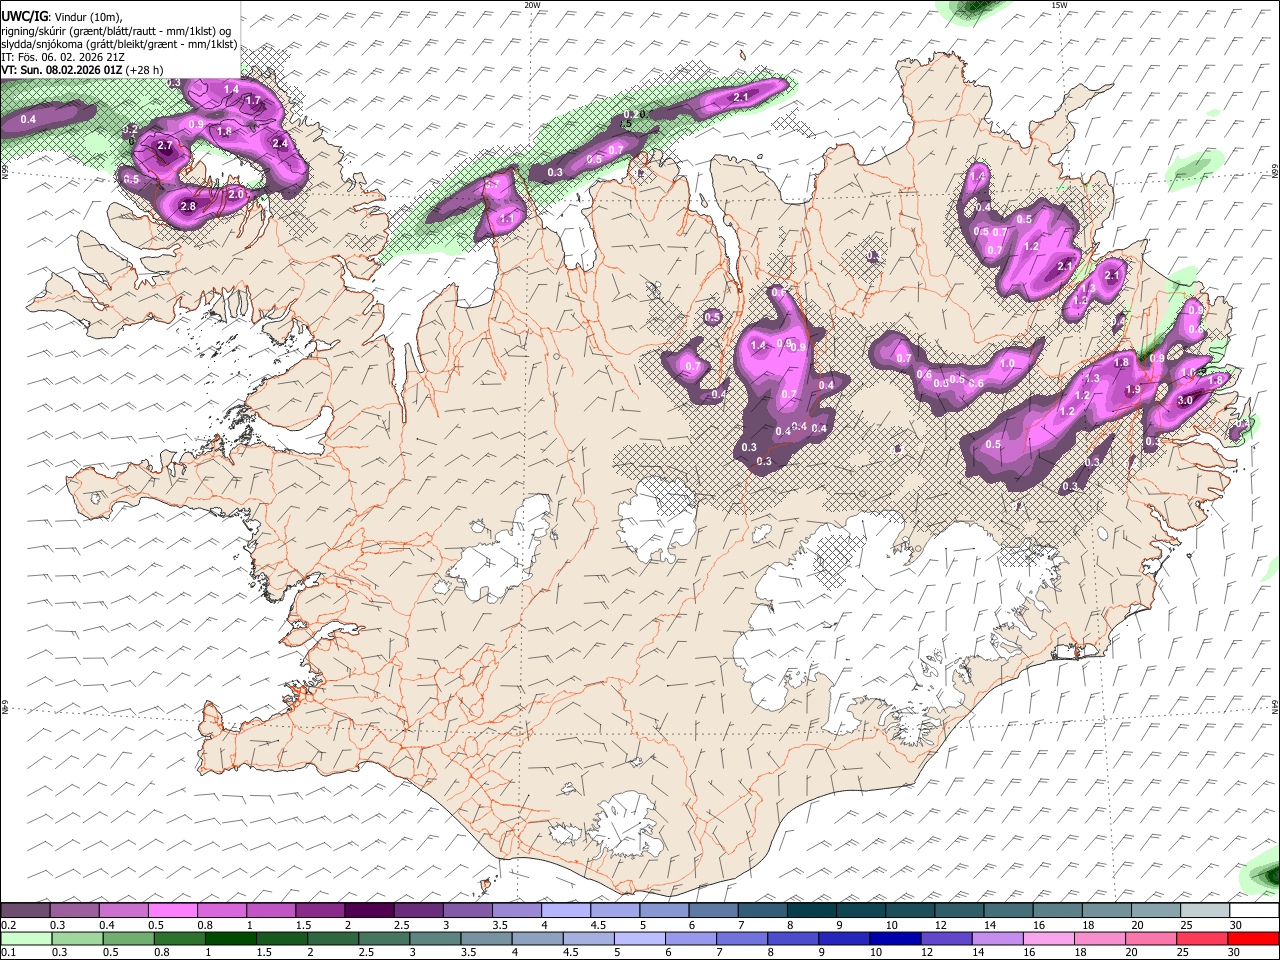The width and height of the screenshot is (1280, 960).
Task: Pick the red swatch labeled 30 in the lower legend
Action: pos(1253,939)
